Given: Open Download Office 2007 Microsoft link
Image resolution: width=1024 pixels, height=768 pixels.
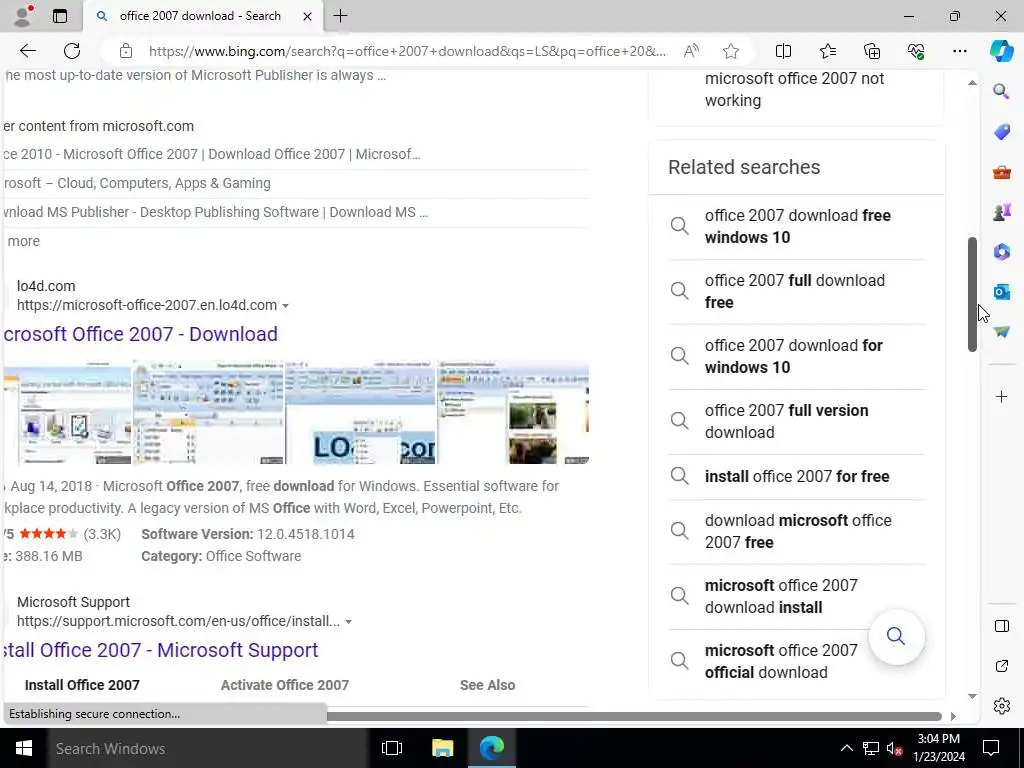Looking at the screenshot, I should pos(212,154).
